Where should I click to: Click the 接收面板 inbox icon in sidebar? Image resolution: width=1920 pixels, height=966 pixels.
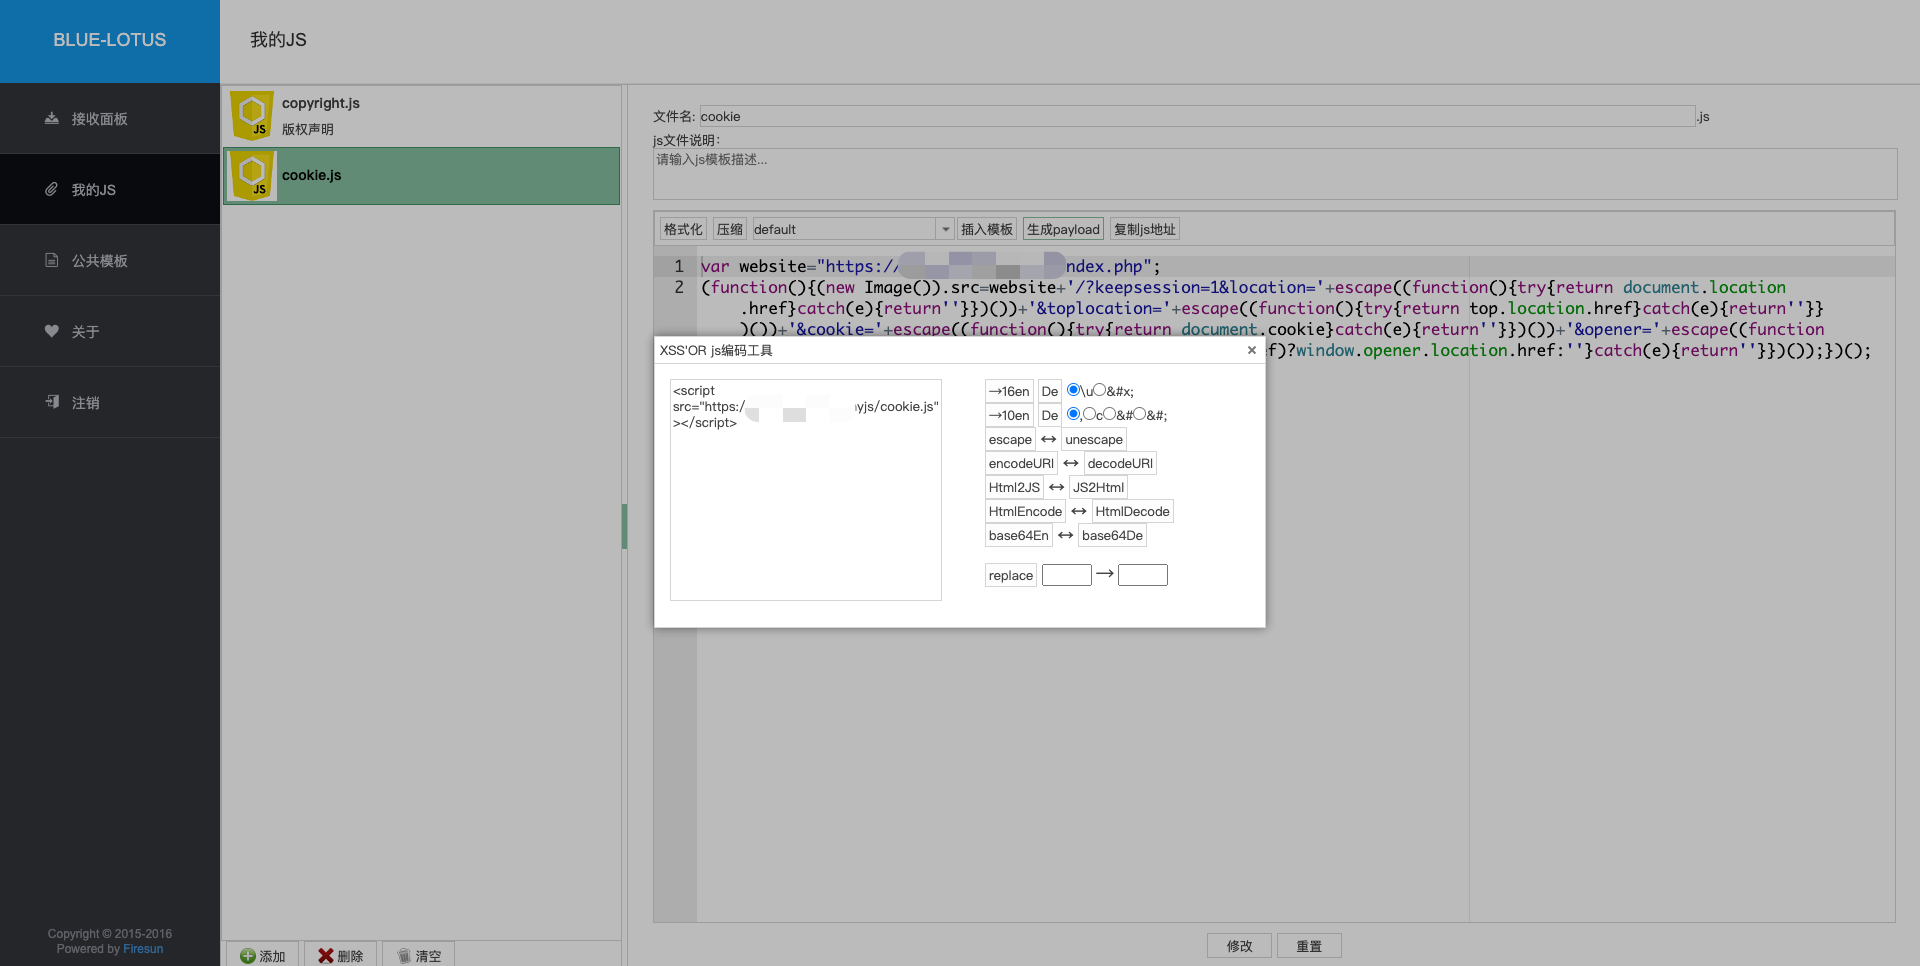(x=52, y=118)
